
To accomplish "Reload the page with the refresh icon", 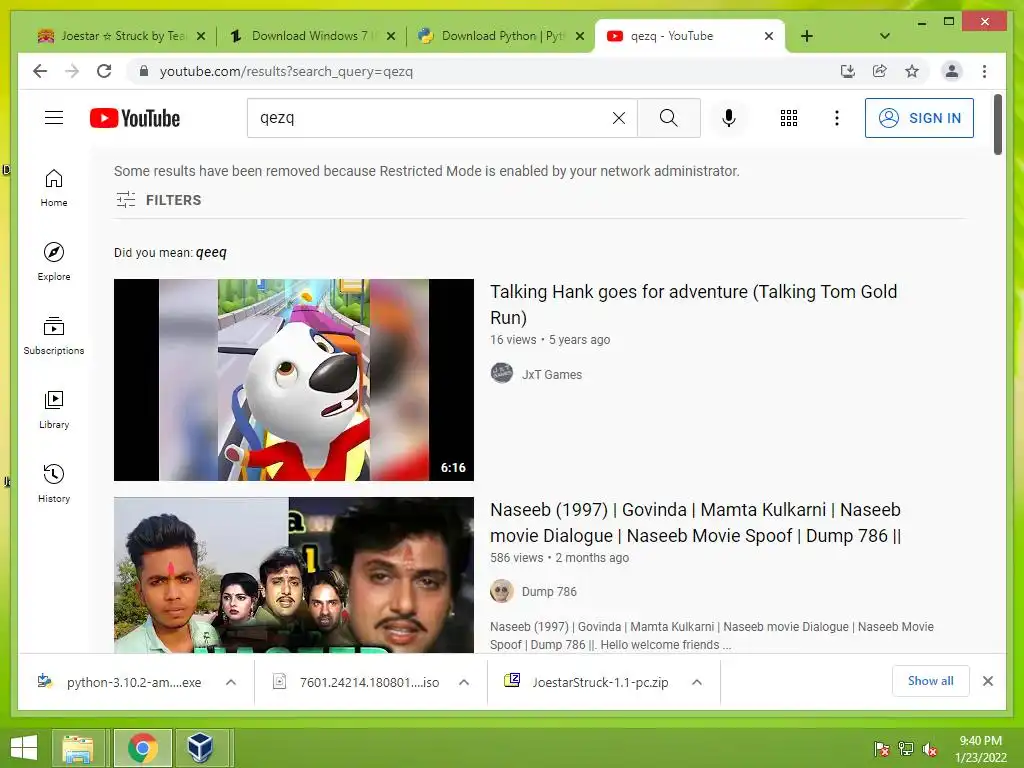I will click(x=104, y=71).
